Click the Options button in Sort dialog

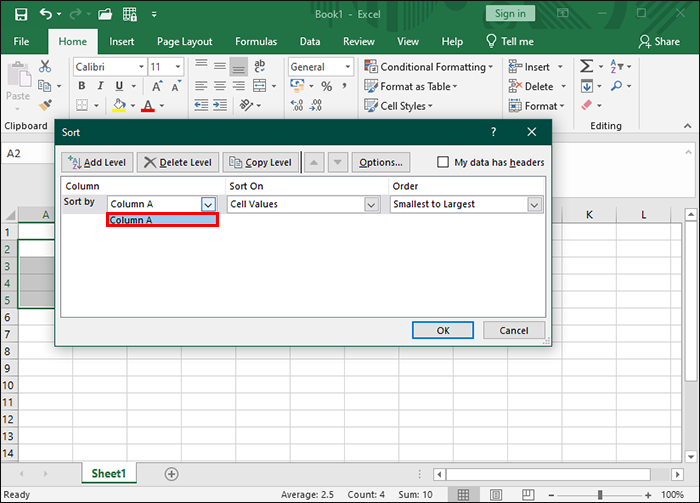380,162
